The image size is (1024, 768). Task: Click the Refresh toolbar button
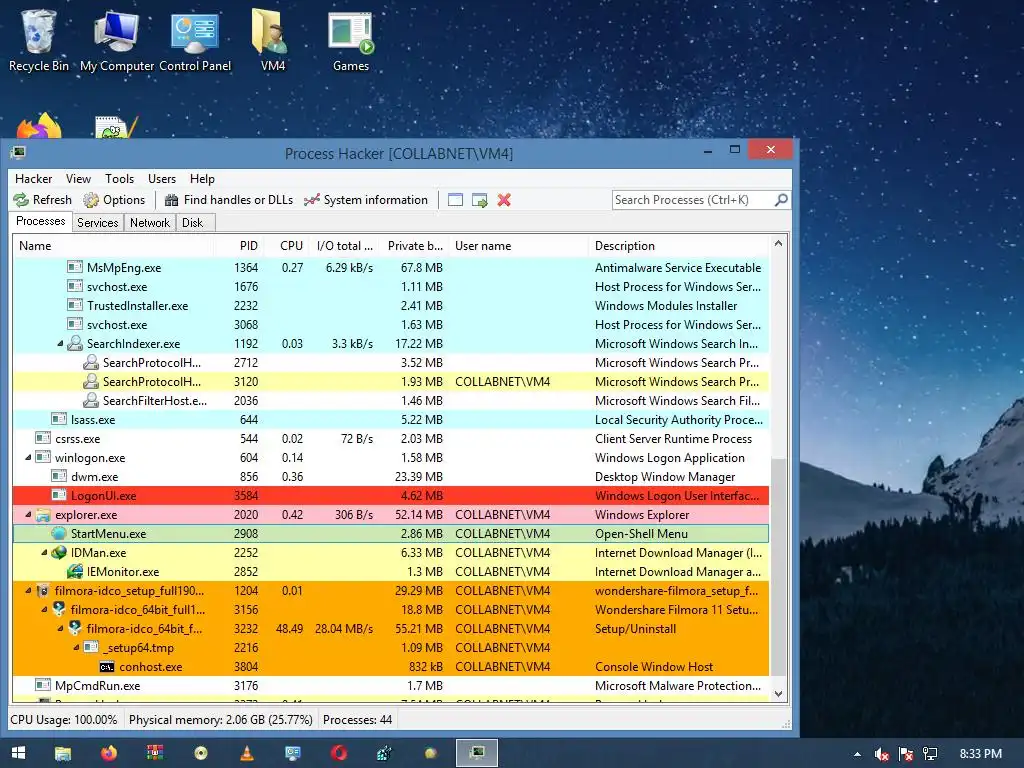click(42, 200)
